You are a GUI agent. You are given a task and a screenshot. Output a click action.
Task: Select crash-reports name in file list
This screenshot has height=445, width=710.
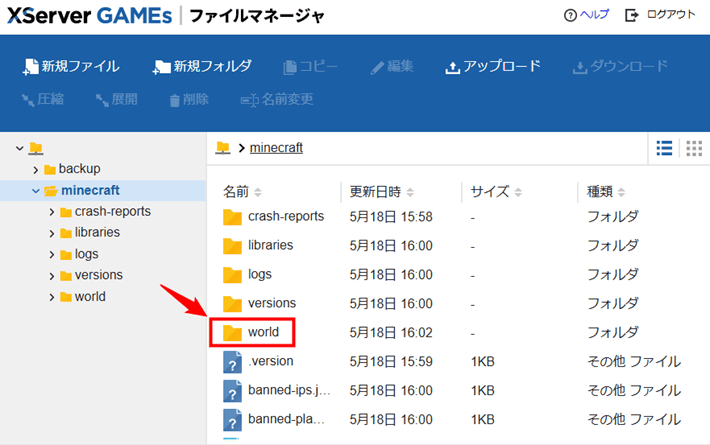pyautogui.click(x=286, y=216)
